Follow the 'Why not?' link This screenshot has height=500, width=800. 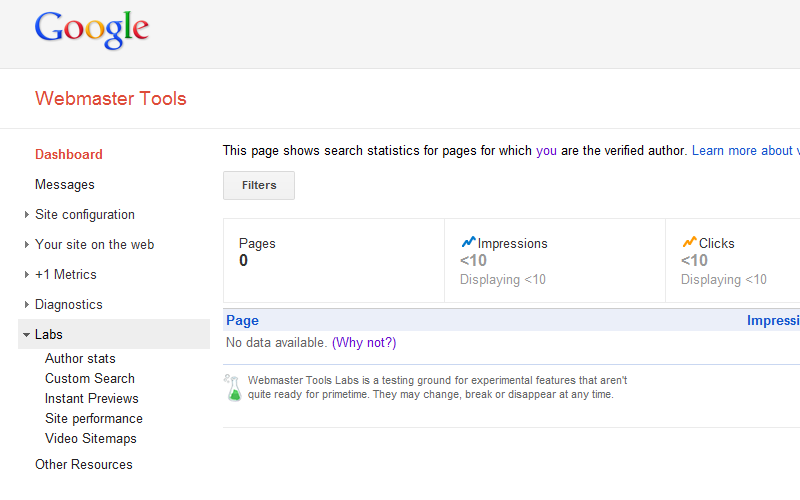tap(364, 343)
